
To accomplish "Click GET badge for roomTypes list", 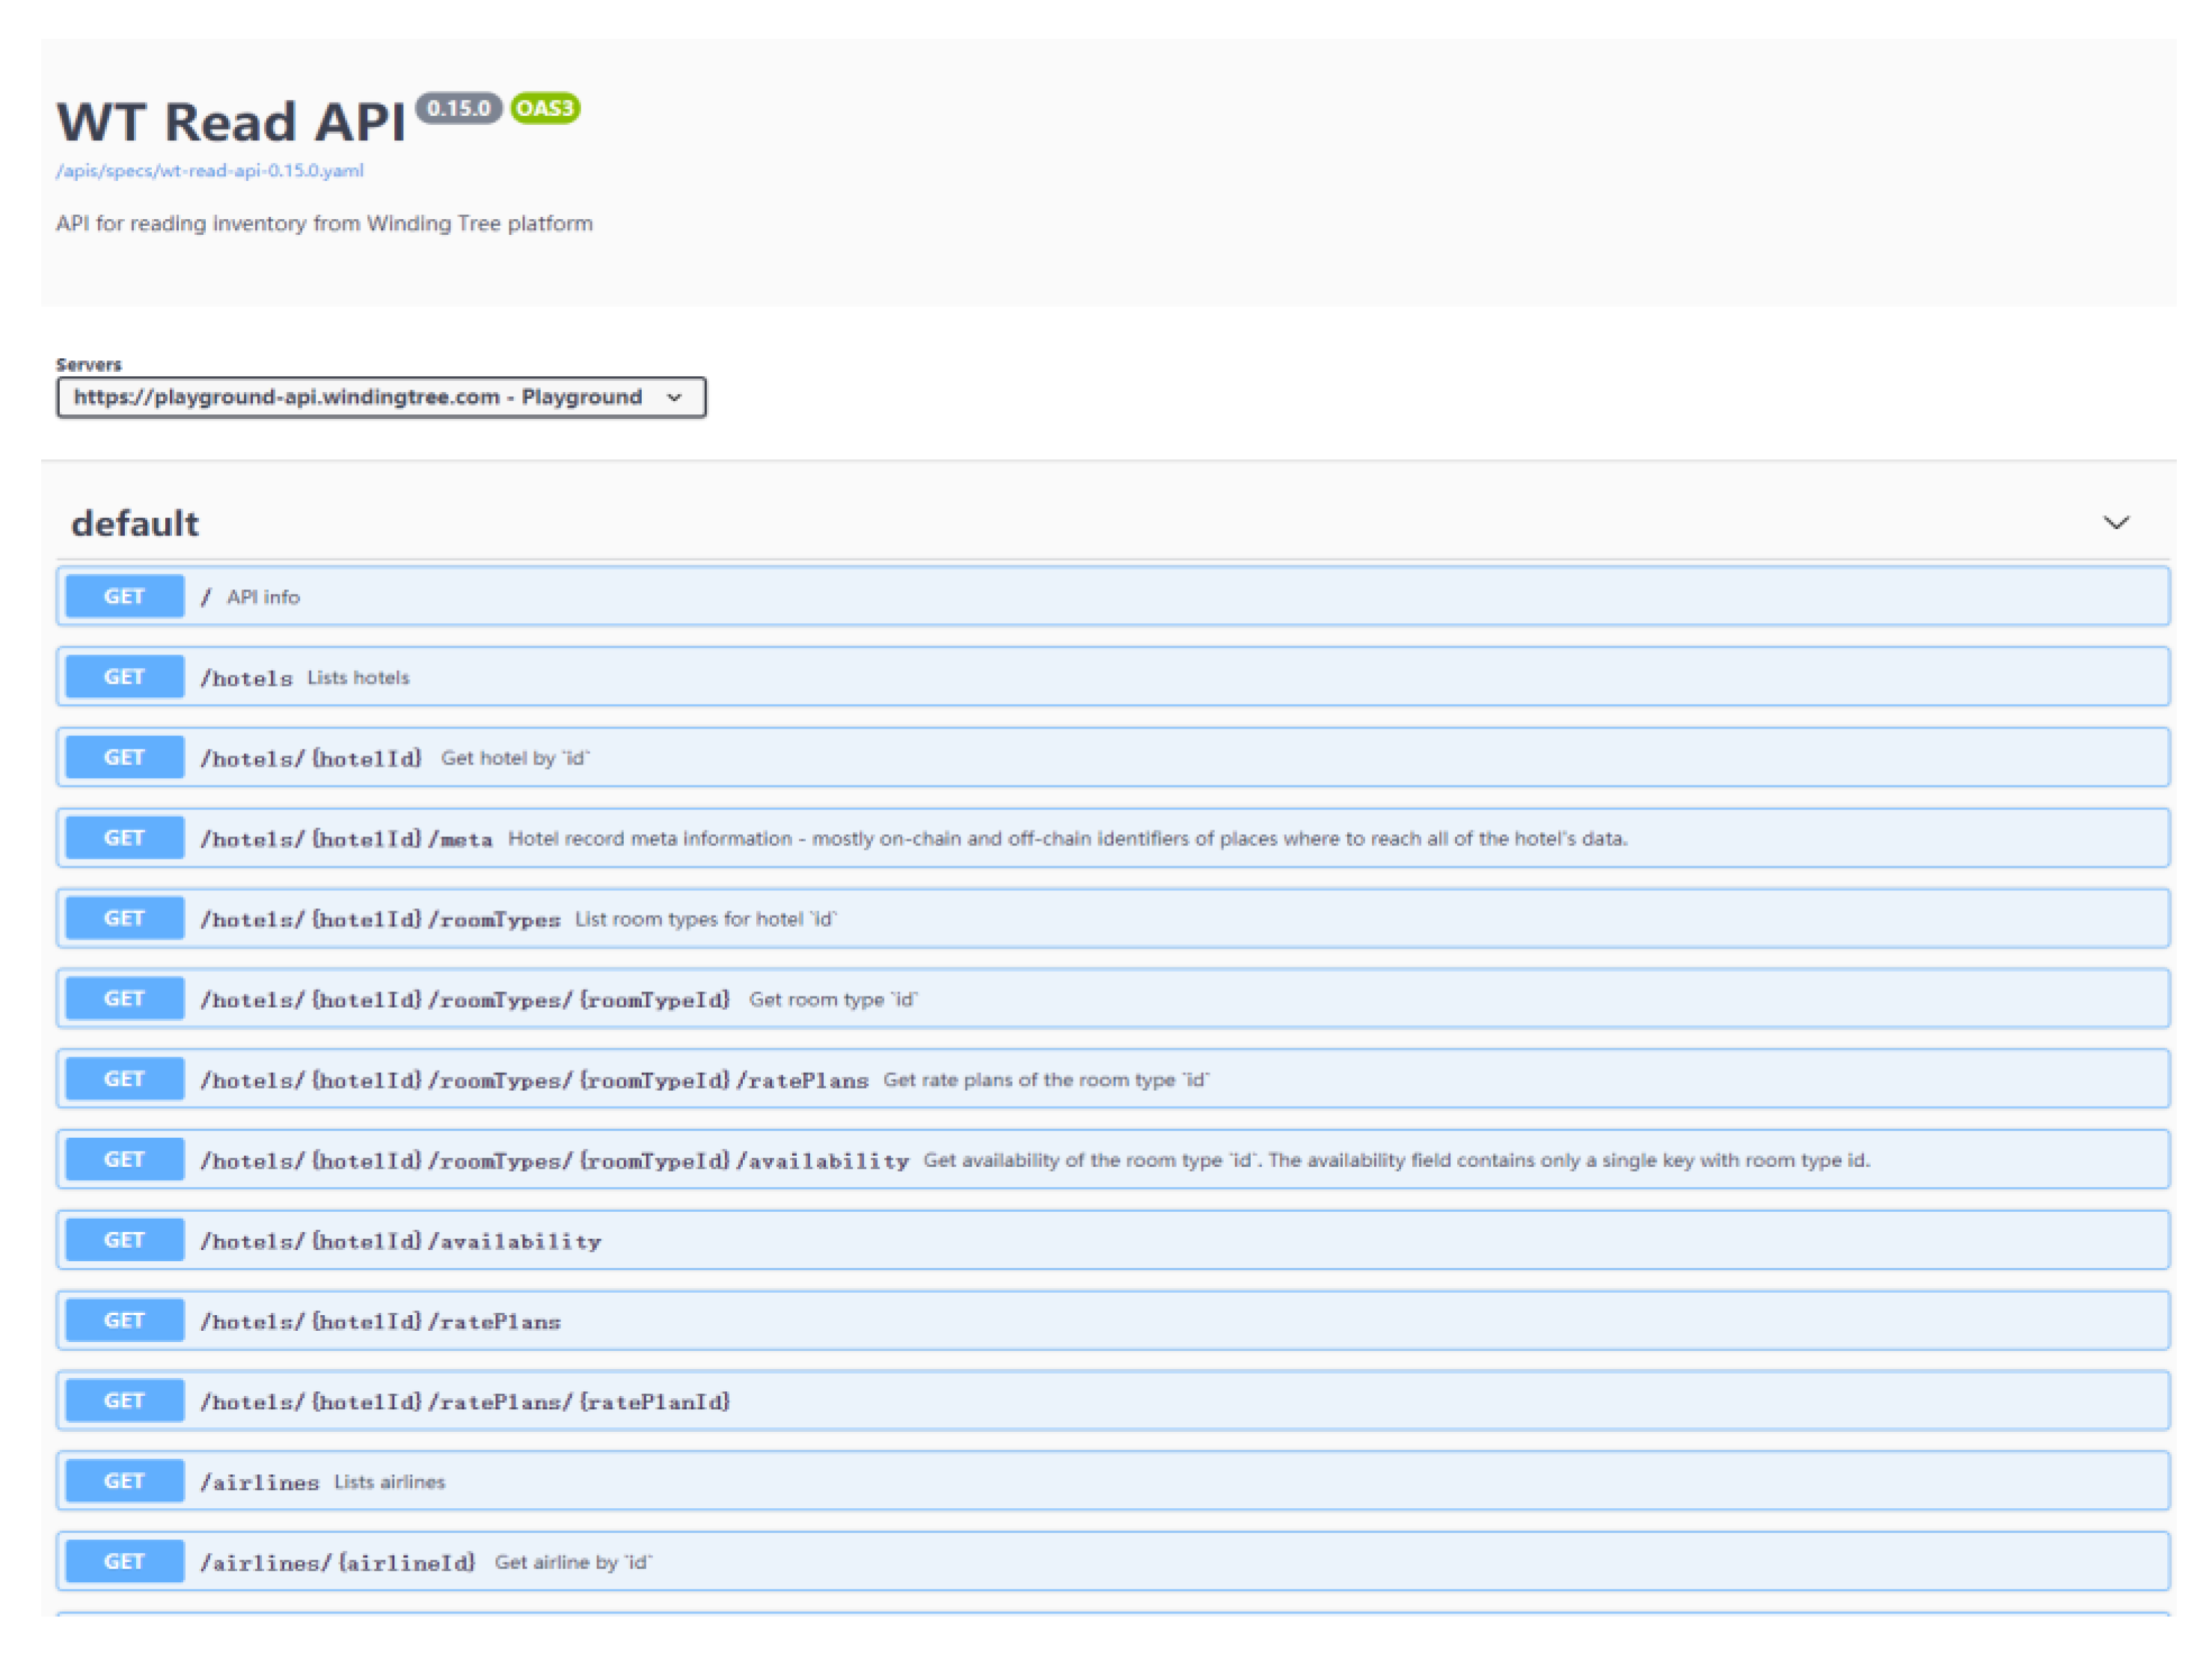I will pos(124,919).
